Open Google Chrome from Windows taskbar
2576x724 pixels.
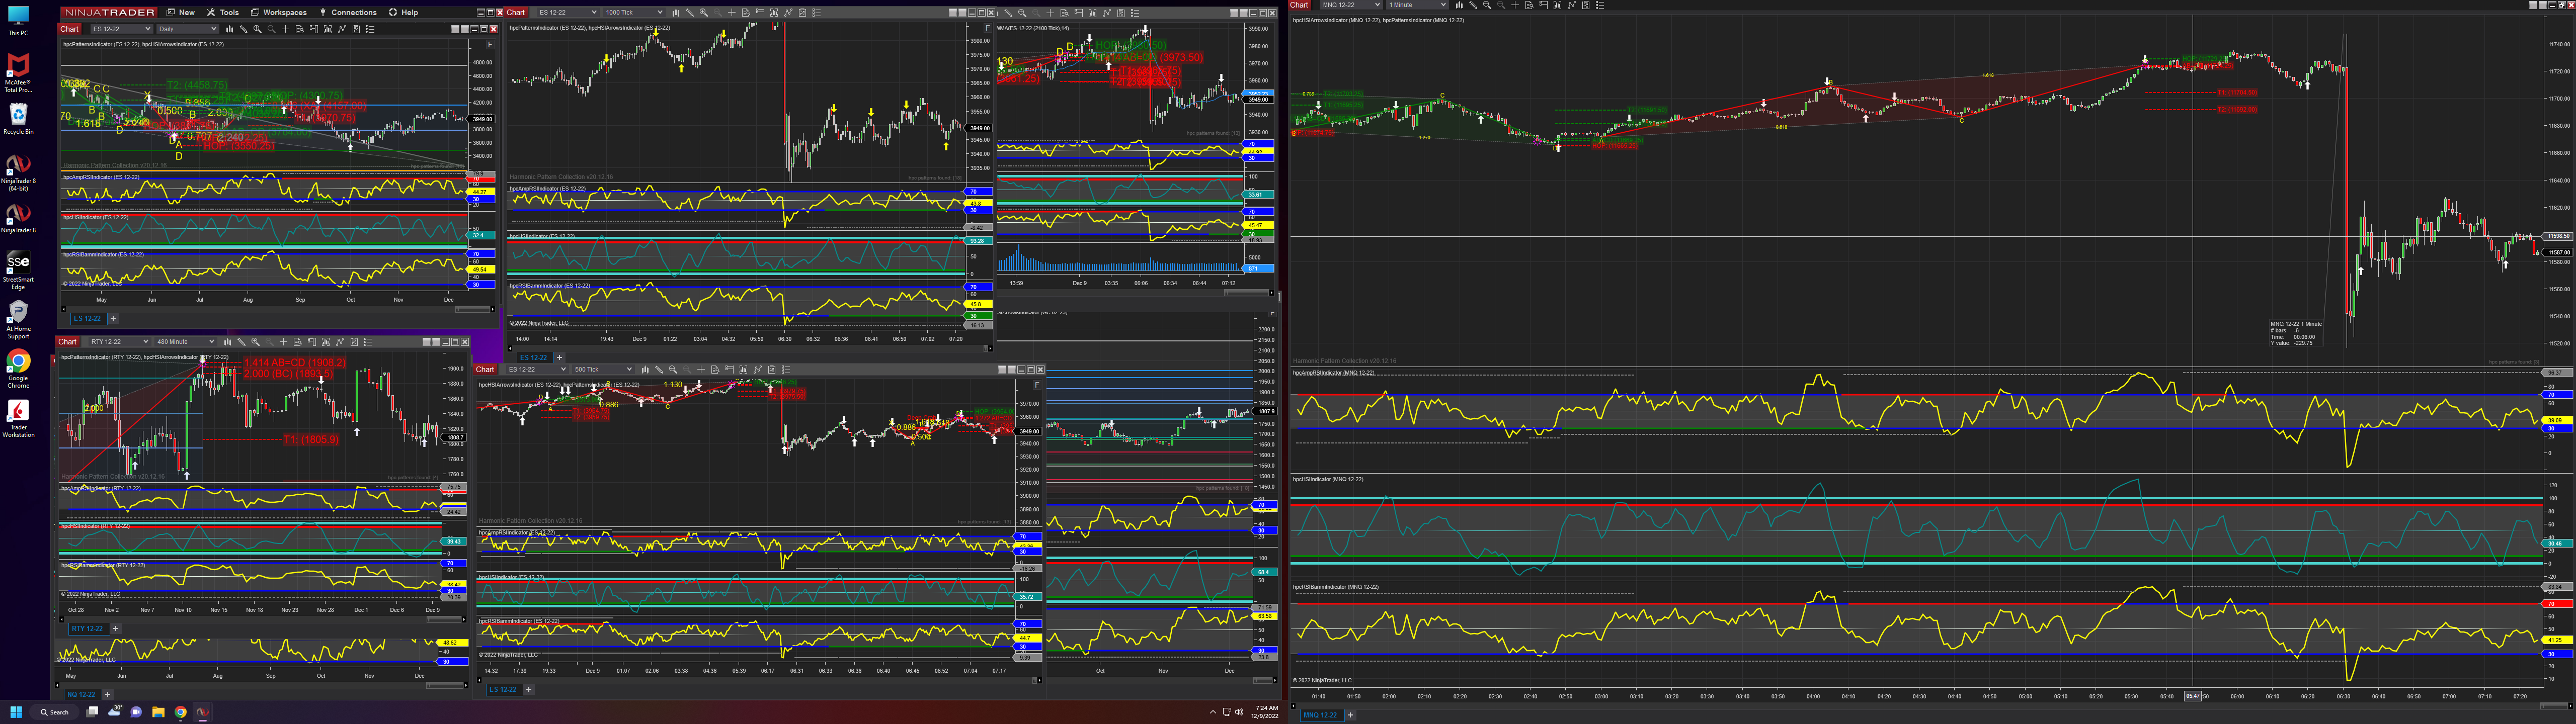(181, 712)
